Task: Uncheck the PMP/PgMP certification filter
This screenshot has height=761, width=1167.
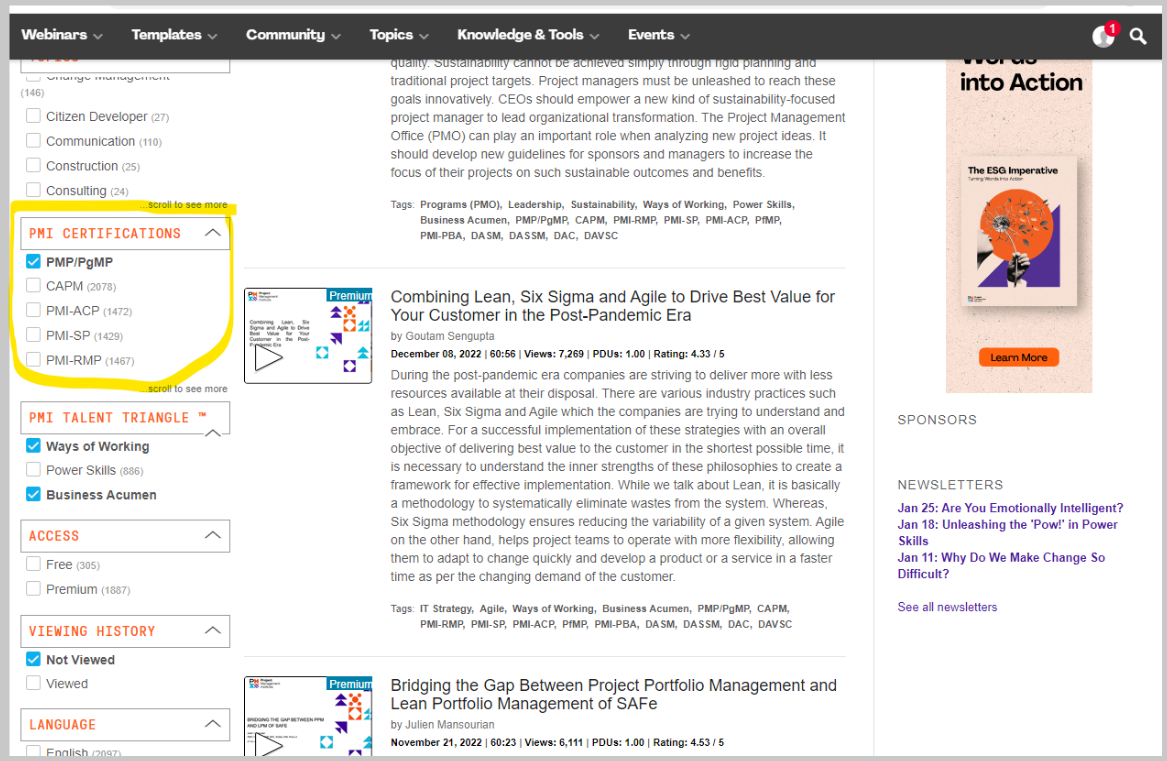Action: pyautogui.click(x=33, y=261)
